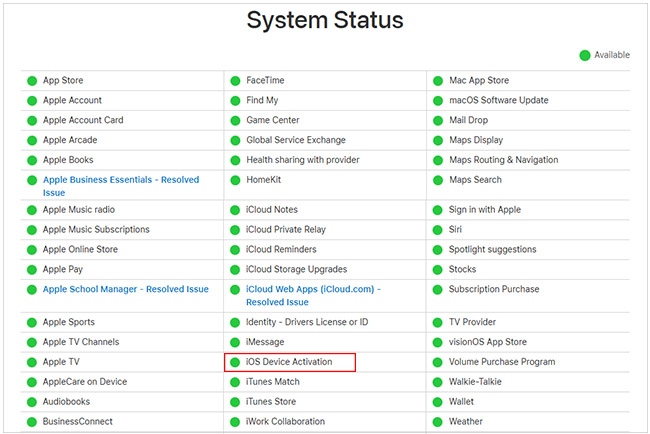650x434 pixels.
Task: Click the green dot next to Apple TV Channels
Action: click(32, 342)
